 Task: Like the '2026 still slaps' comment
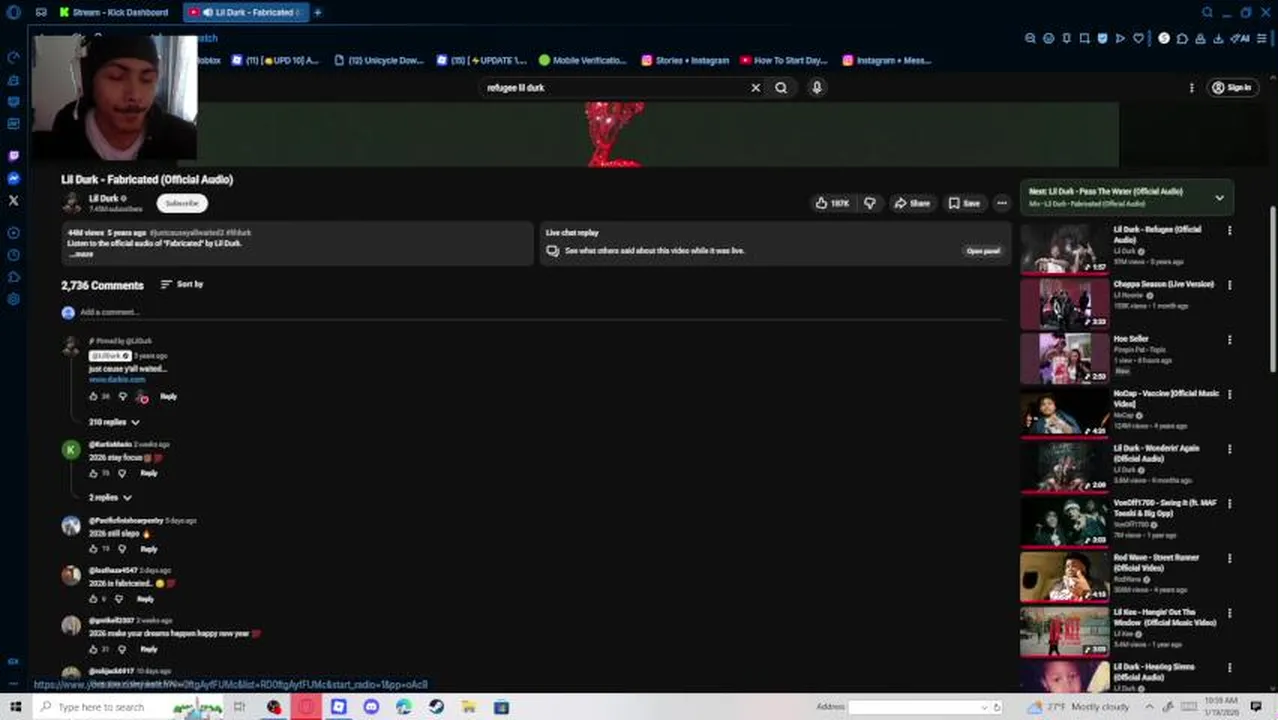point(94,549)
